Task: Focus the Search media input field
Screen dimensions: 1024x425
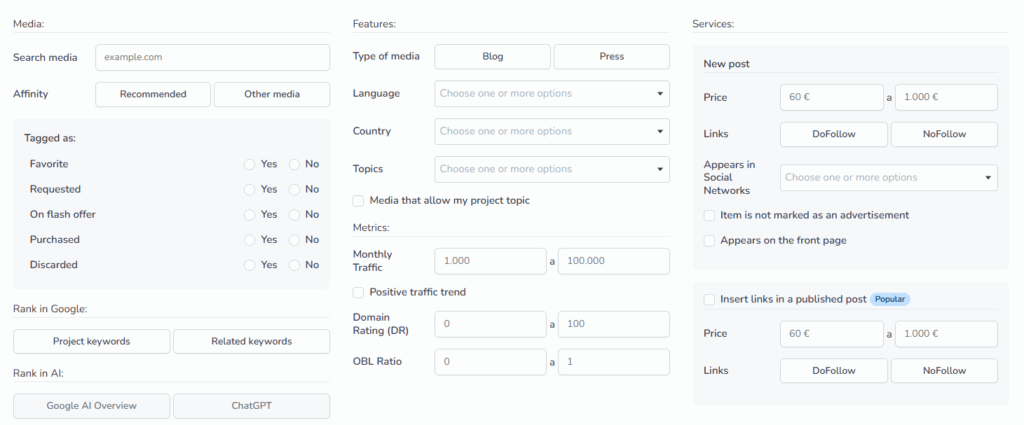Action: coord(213,57)
